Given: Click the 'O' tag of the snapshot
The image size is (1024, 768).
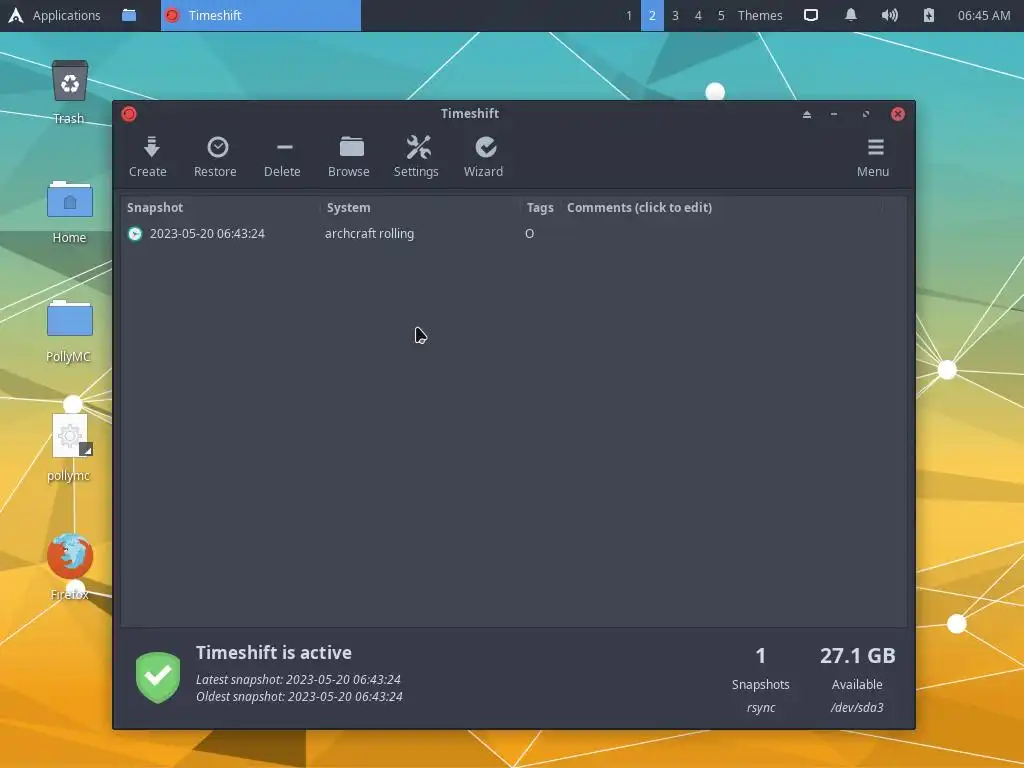Looking at the screenshot, I should click(x=530, y=234).
